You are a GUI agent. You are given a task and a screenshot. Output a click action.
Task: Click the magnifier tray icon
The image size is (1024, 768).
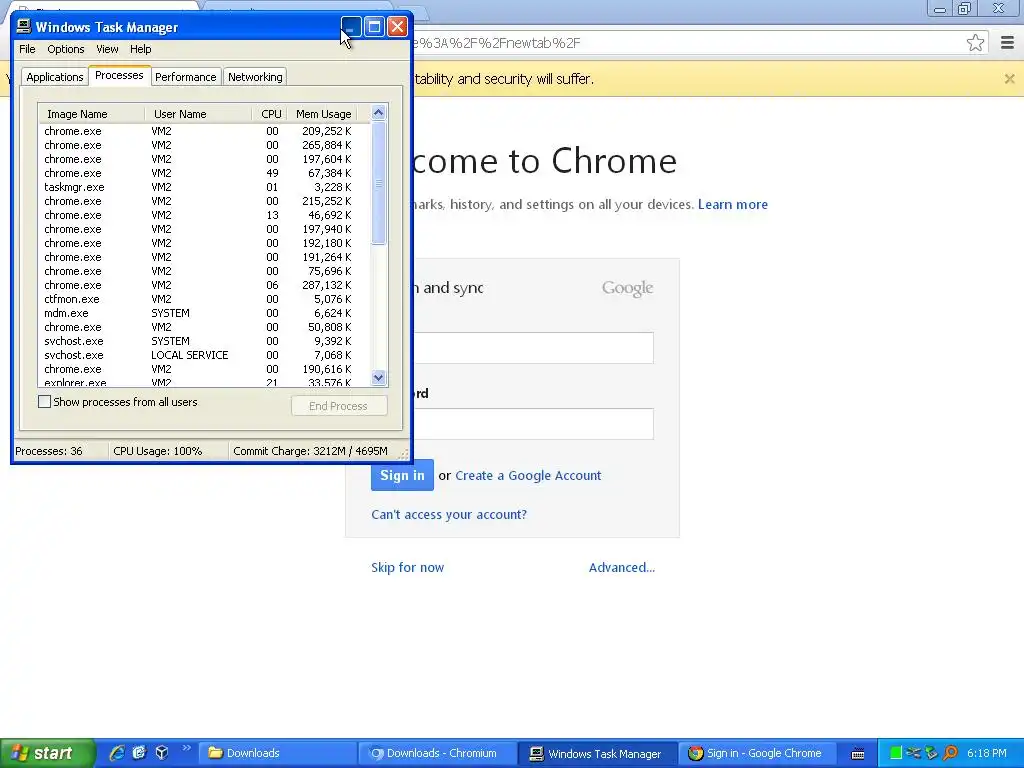point(950,753)
